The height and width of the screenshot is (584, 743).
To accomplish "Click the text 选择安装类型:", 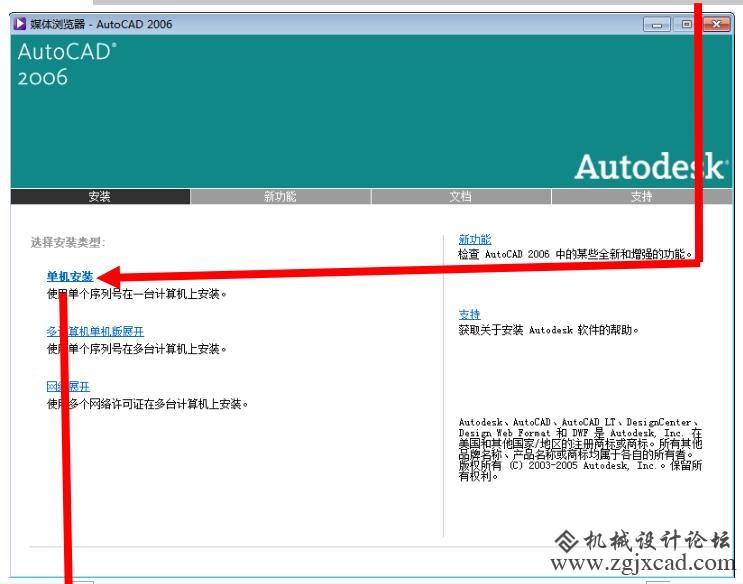I will (x=68, y=243).
